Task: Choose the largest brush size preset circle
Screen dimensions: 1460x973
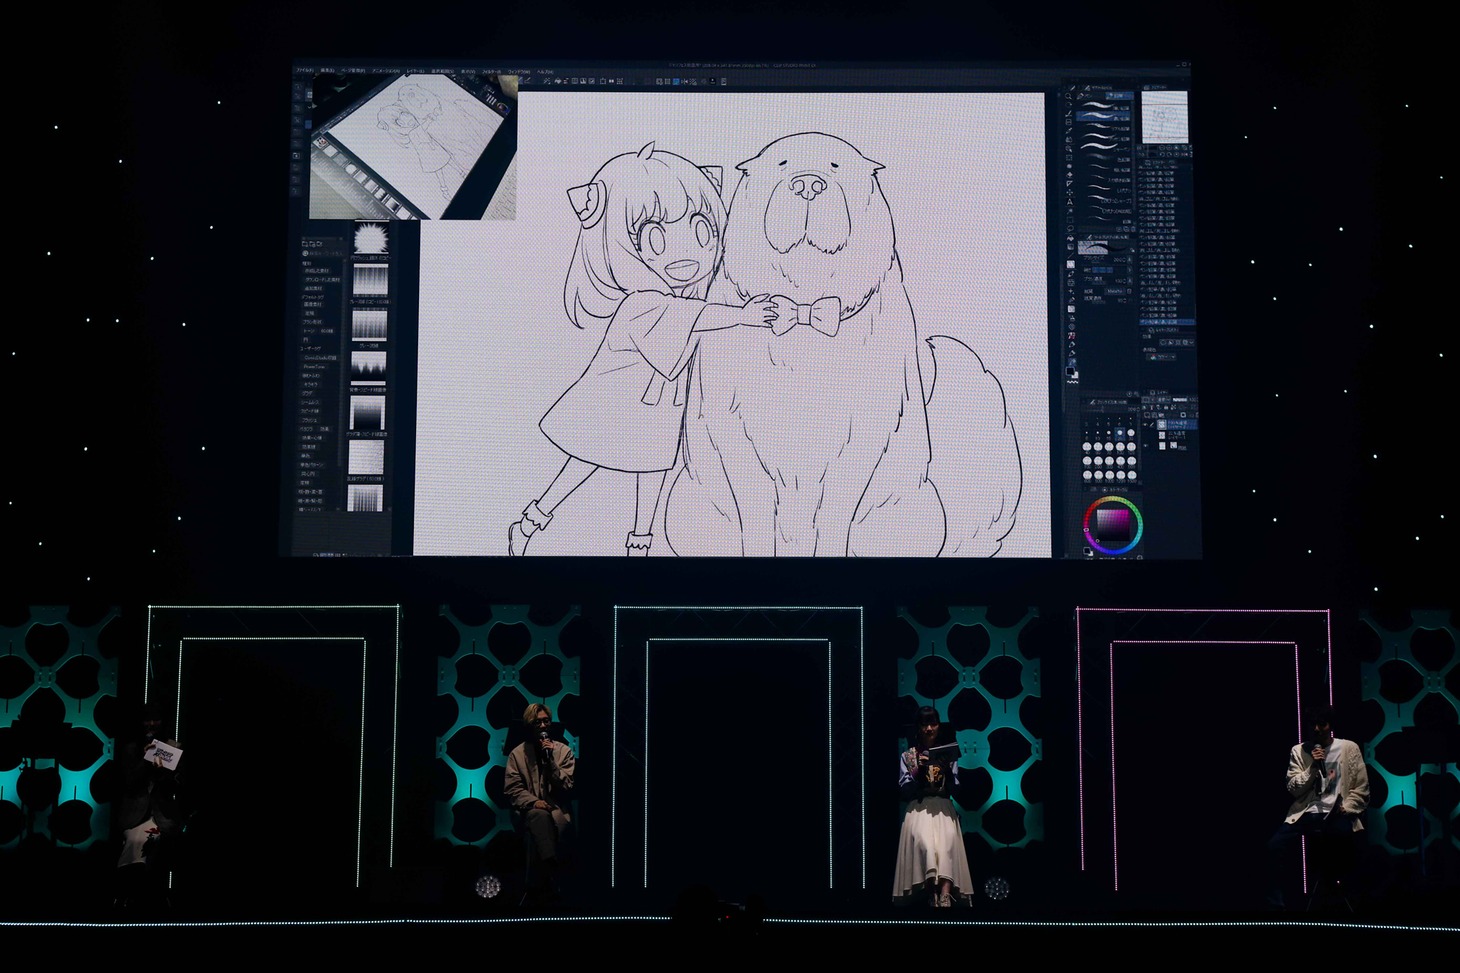Action: pos(1131,476)
